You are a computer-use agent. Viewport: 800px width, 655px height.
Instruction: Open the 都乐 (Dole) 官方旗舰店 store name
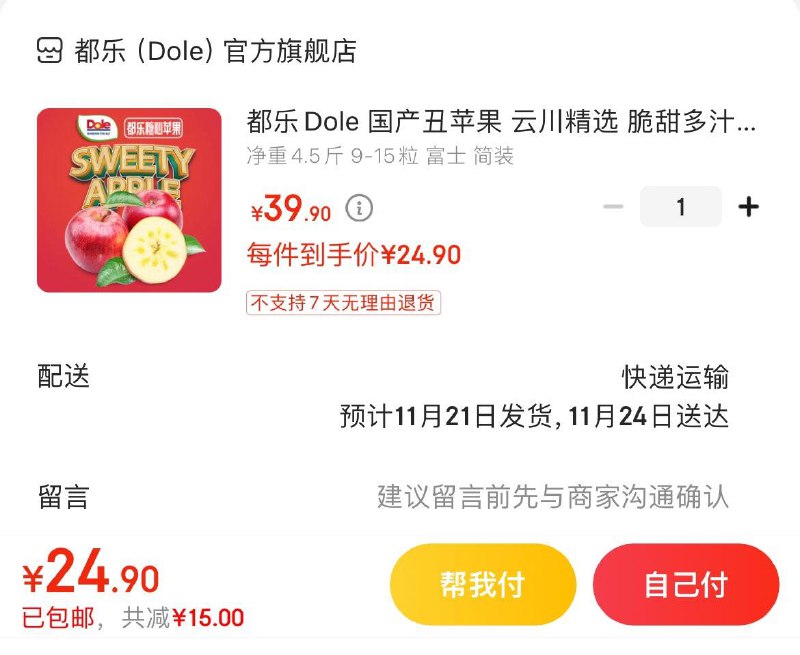coord(215,51)
